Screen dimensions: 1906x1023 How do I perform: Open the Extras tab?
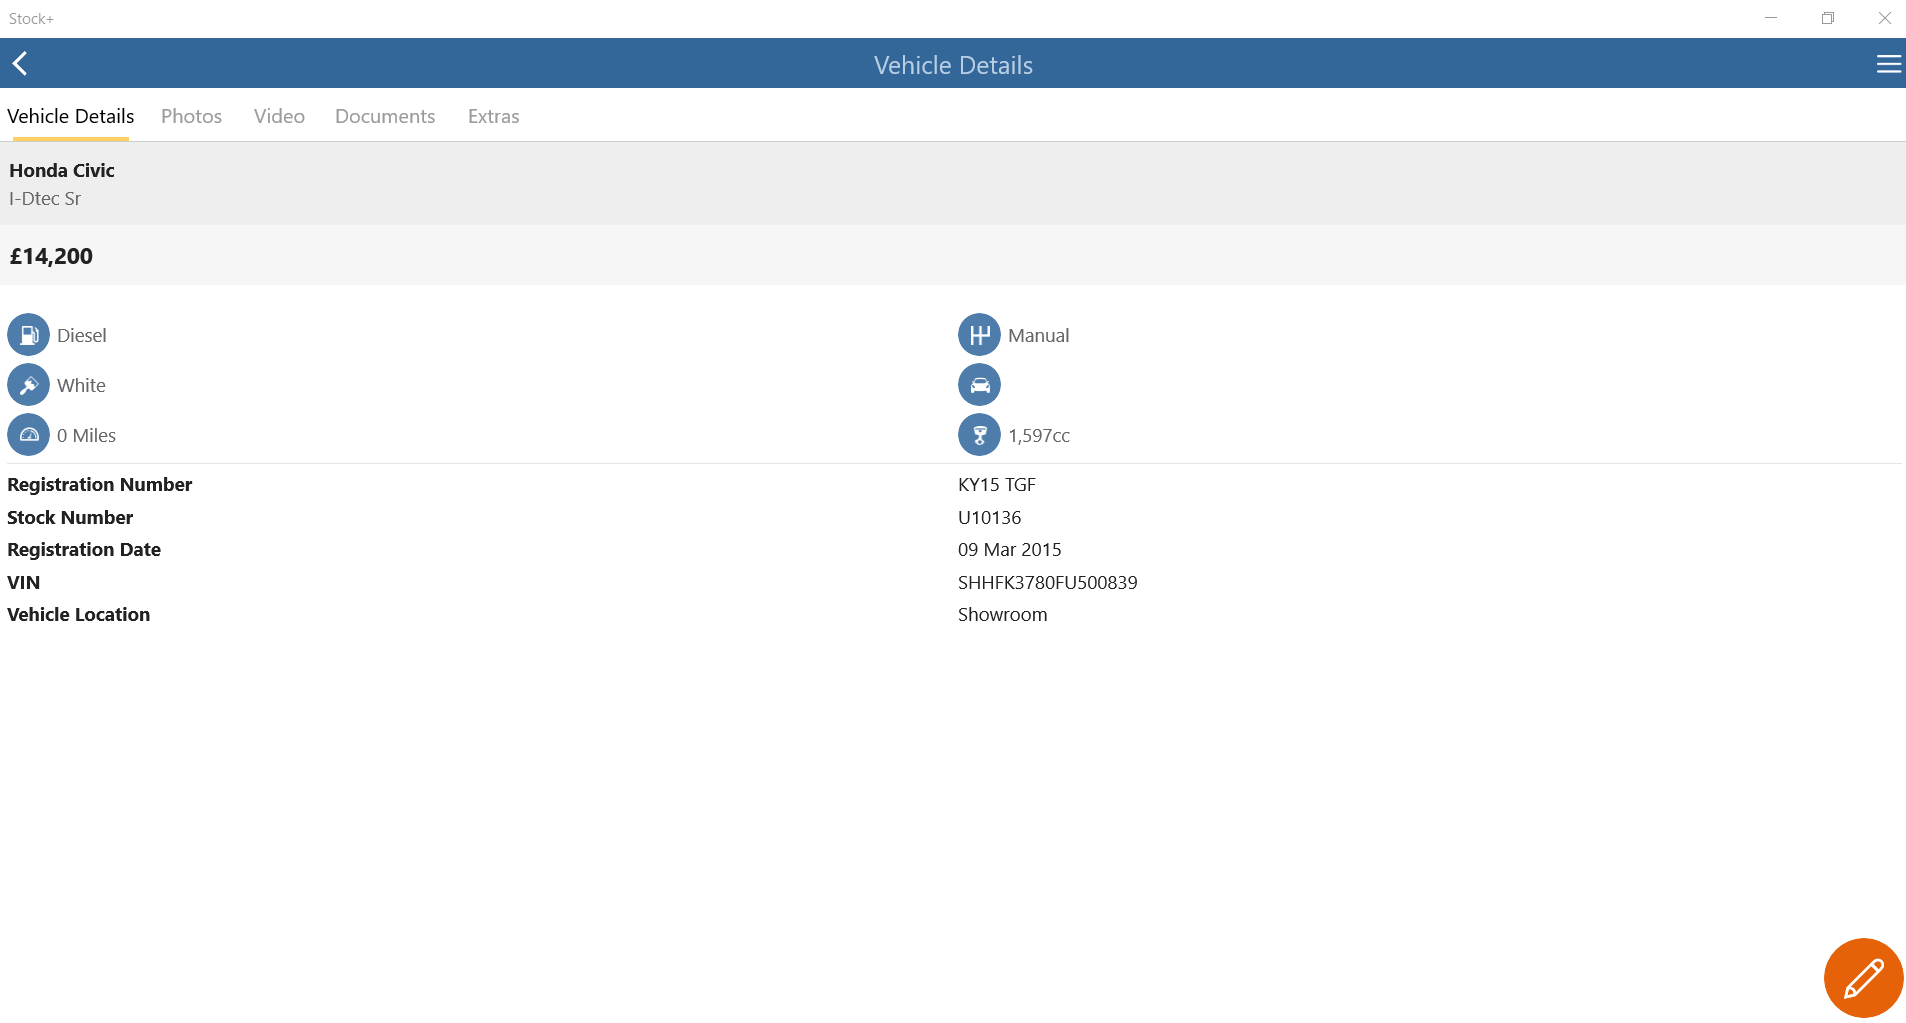pos(494,116)
